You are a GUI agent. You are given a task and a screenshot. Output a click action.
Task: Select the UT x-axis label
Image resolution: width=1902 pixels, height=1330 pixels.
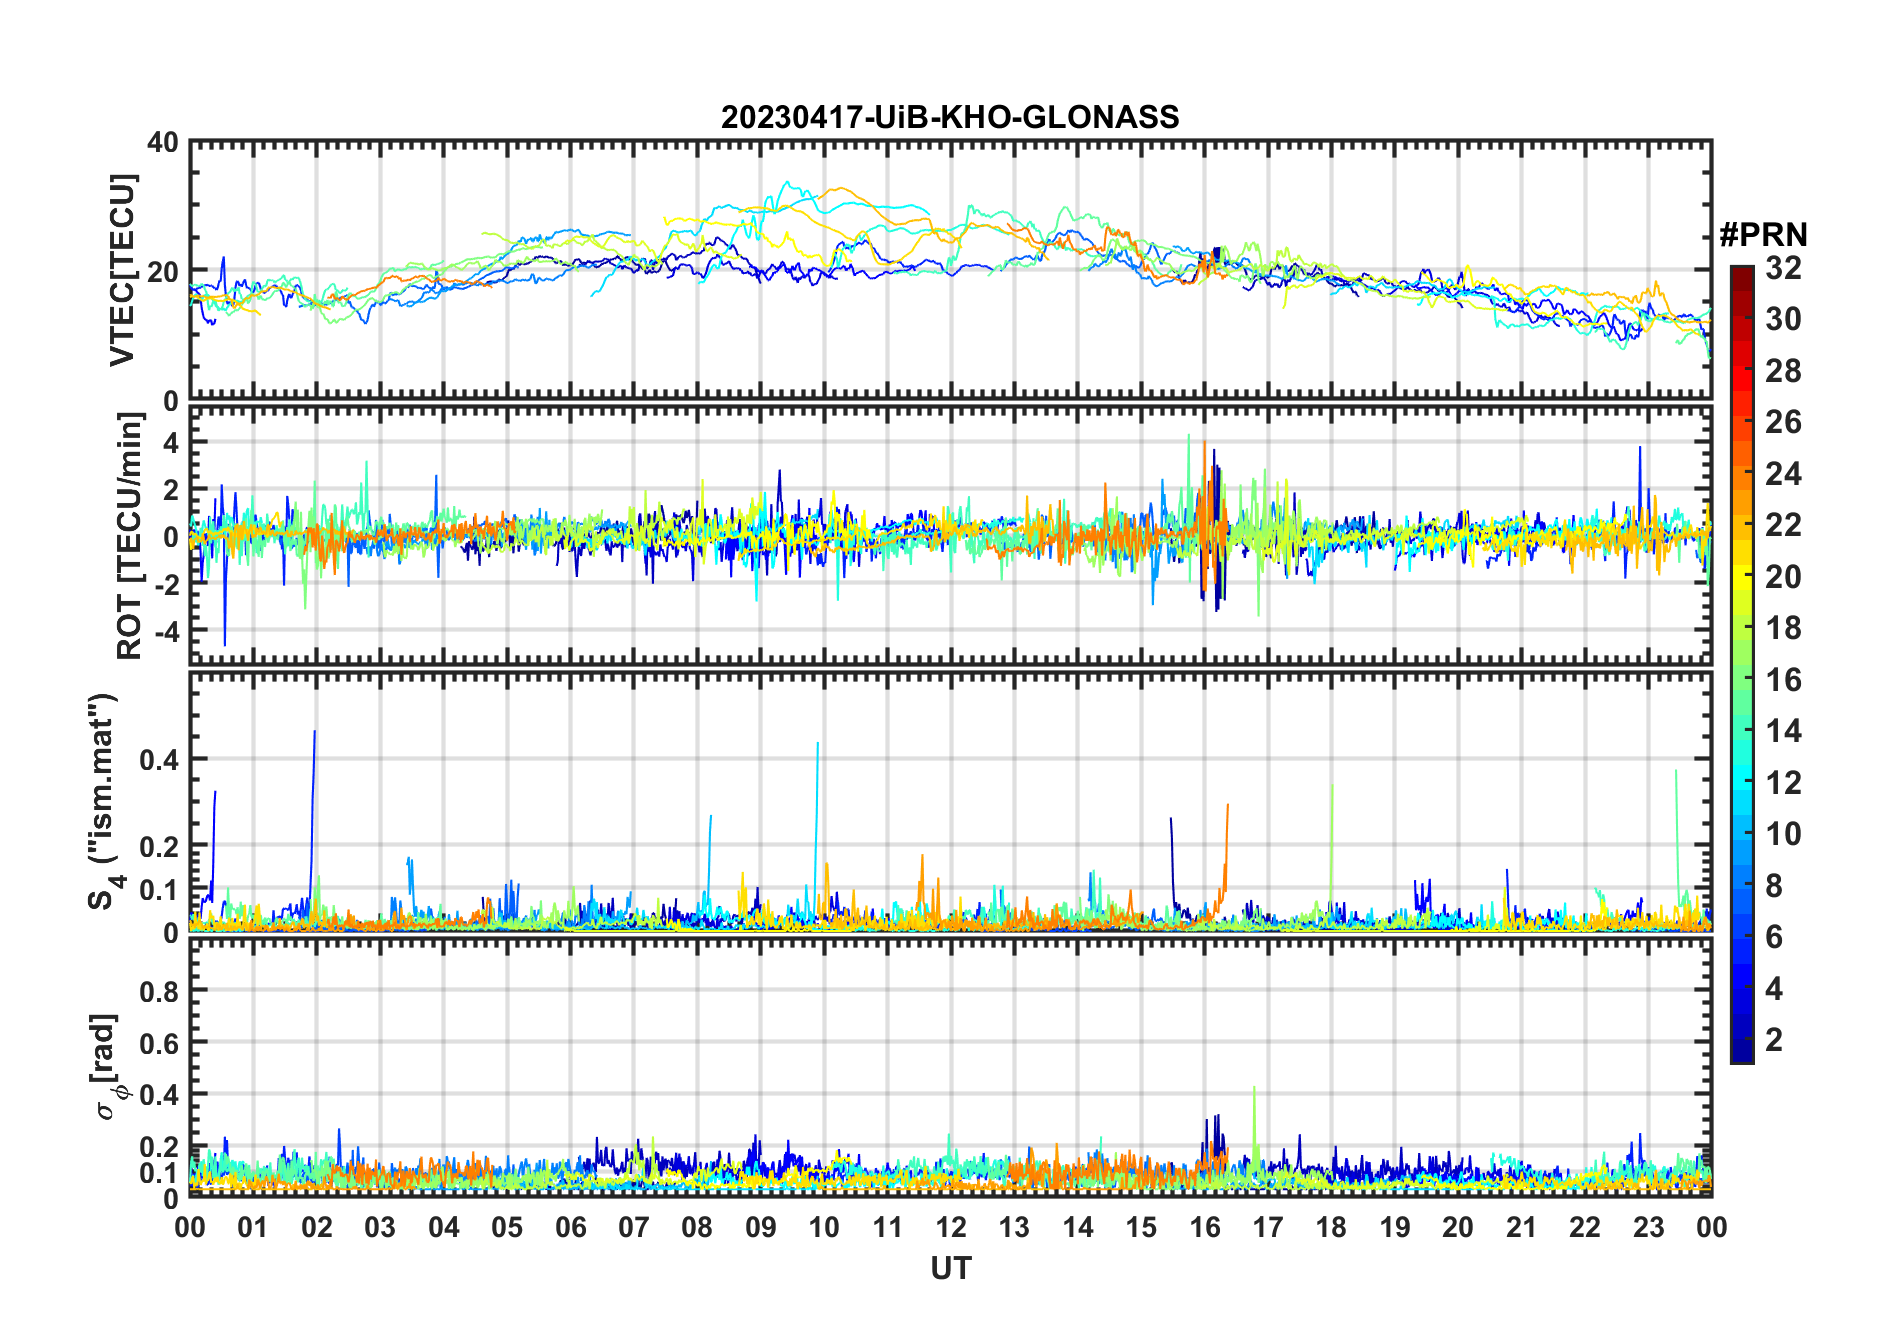950,1269
